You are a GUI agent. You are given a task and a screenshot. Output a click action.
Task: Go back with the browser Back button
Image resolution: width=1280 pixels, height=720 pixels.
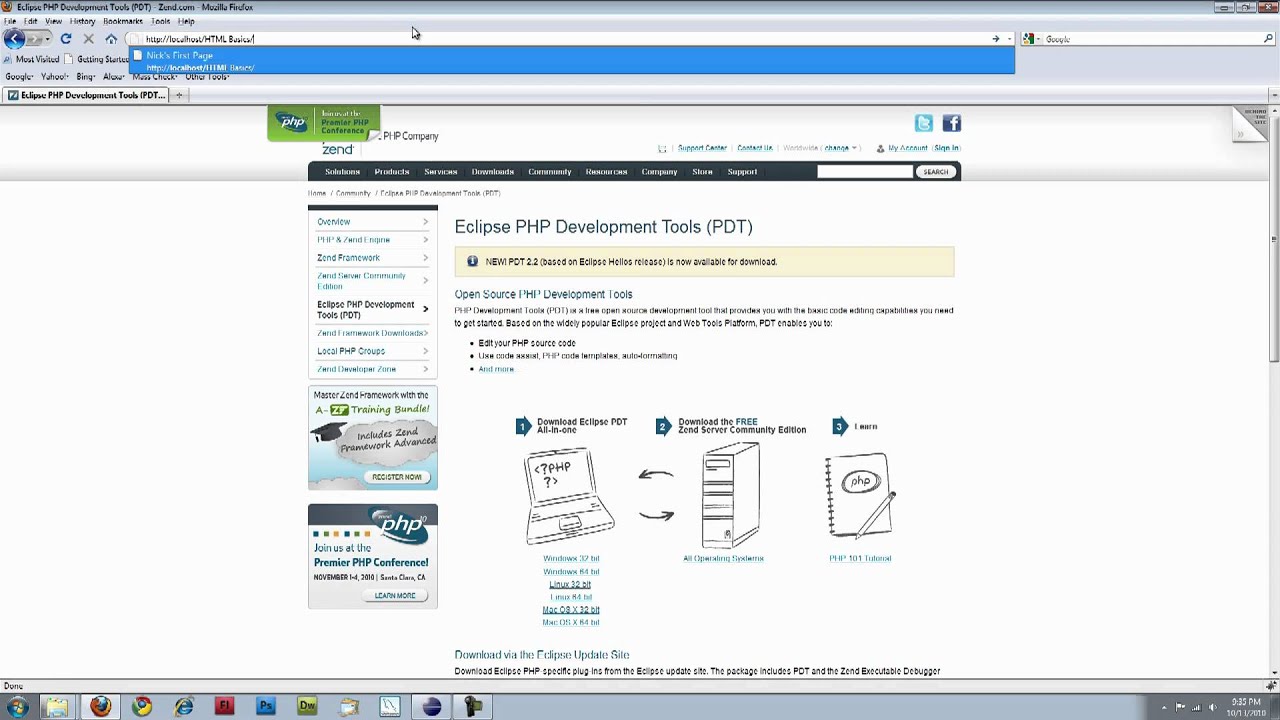14,39
